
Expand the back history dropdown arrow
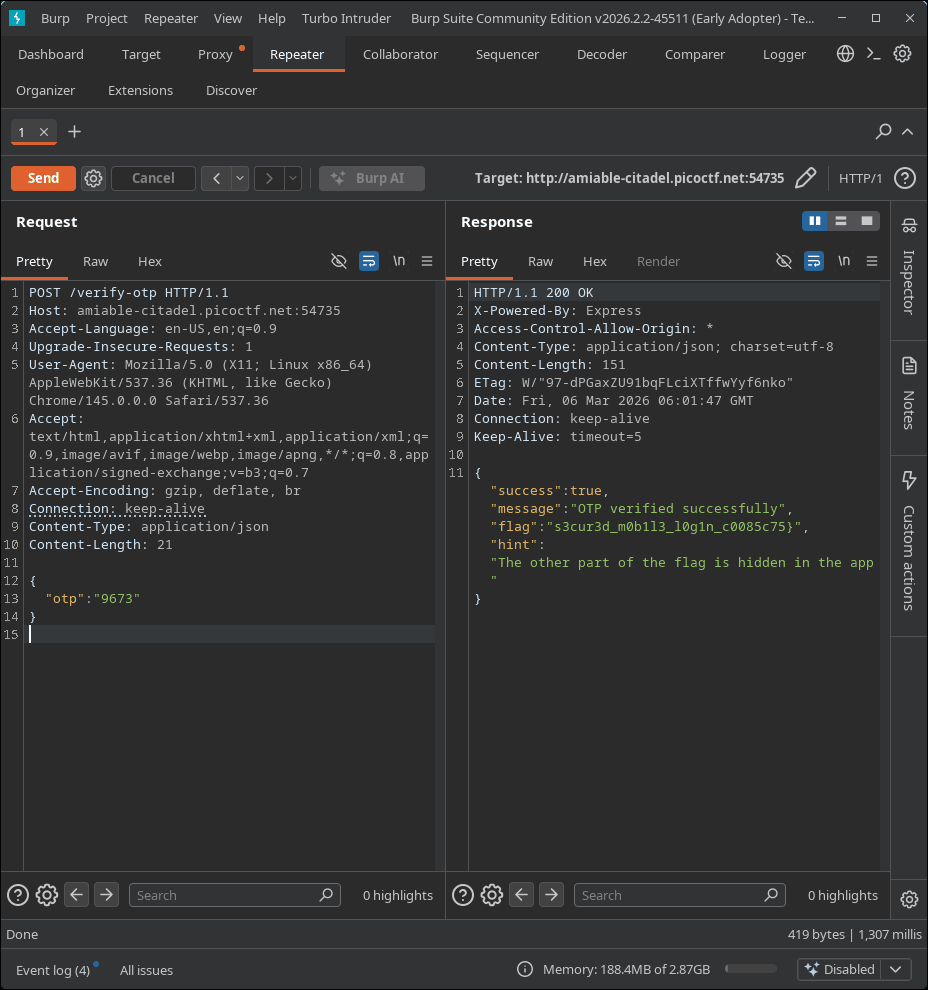click(240, 178)
